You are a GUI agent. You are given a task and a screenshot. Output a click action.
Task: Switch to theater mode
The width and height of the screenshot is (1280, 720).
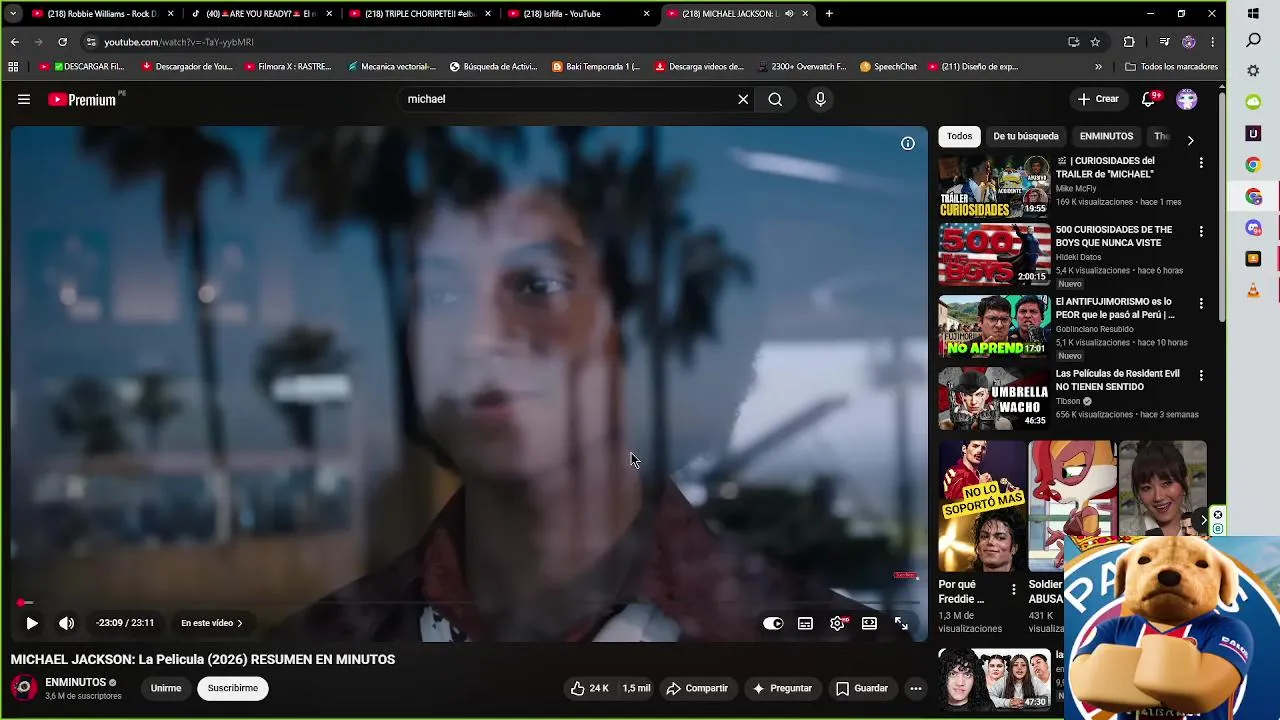coord(869,623)
